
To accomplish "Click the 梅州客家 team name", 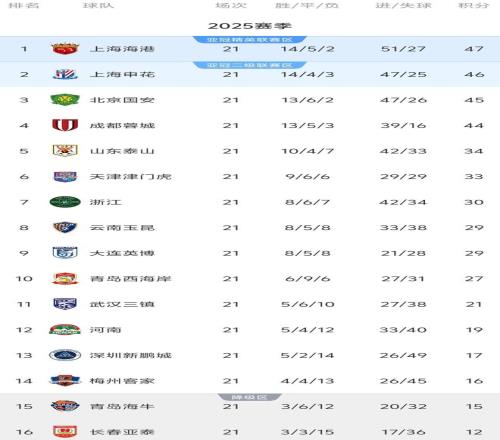I will (122, 381).
